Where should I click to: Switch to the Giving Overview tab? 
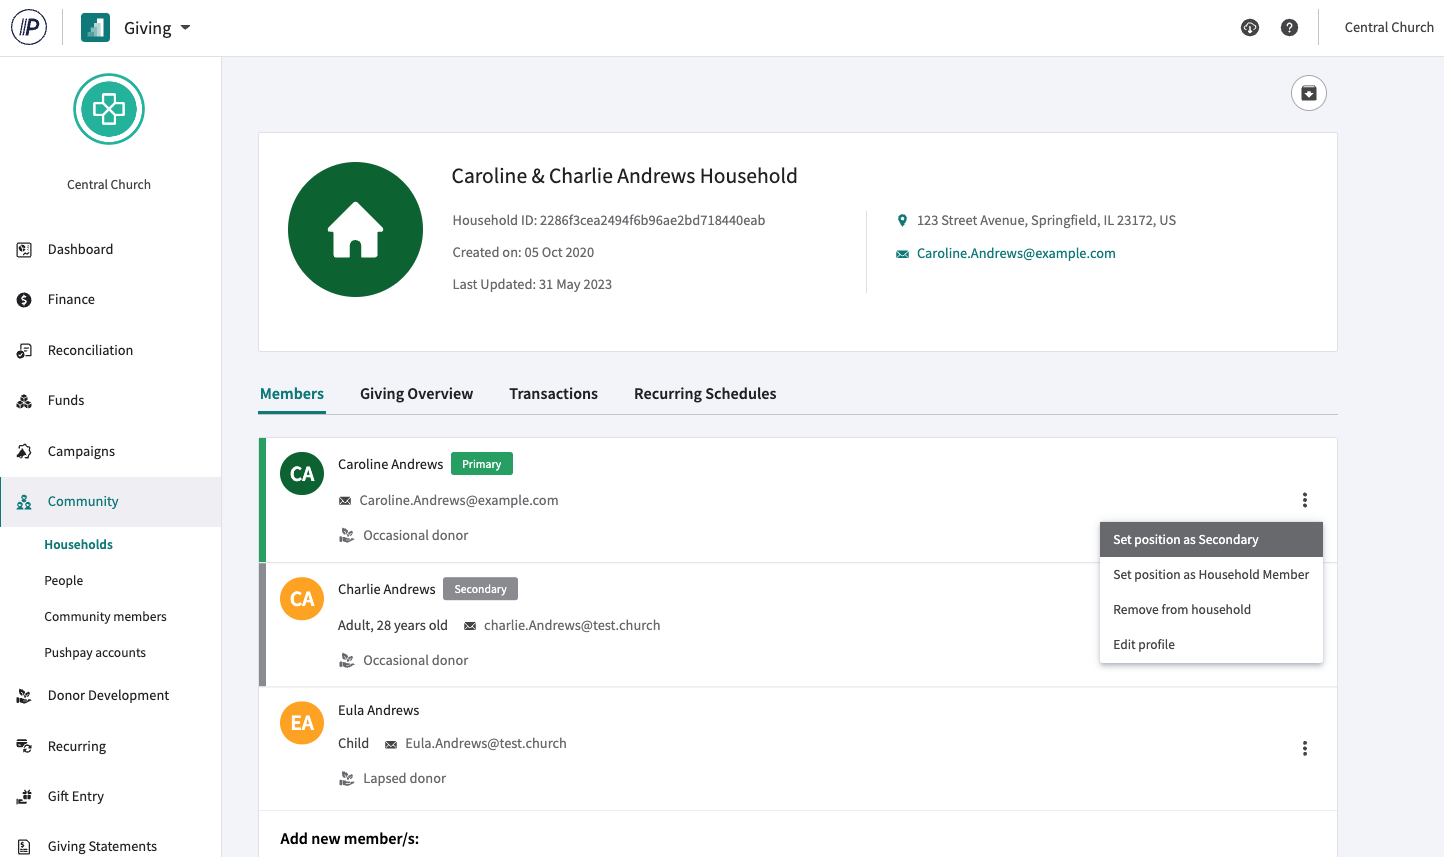pyautogui.click(x=416, y=394)
